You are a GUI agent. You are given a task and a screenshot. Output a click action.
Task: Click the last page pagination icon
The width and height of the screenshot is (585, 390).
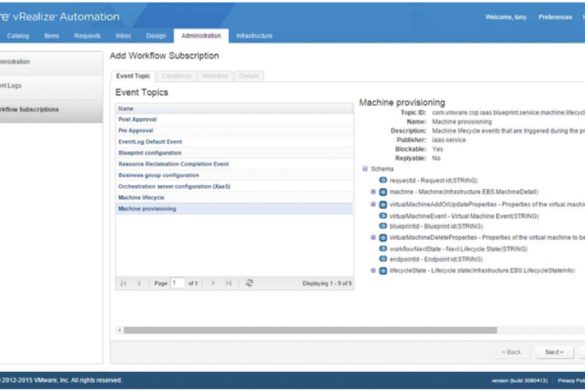(229, 283)
